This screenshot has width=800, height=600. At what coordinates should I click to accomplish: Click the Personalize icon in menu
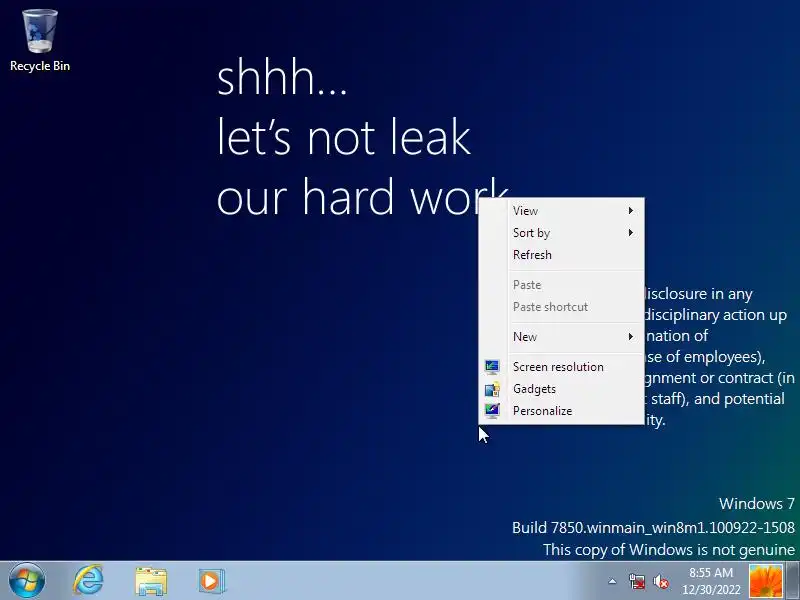click(492, 411)
